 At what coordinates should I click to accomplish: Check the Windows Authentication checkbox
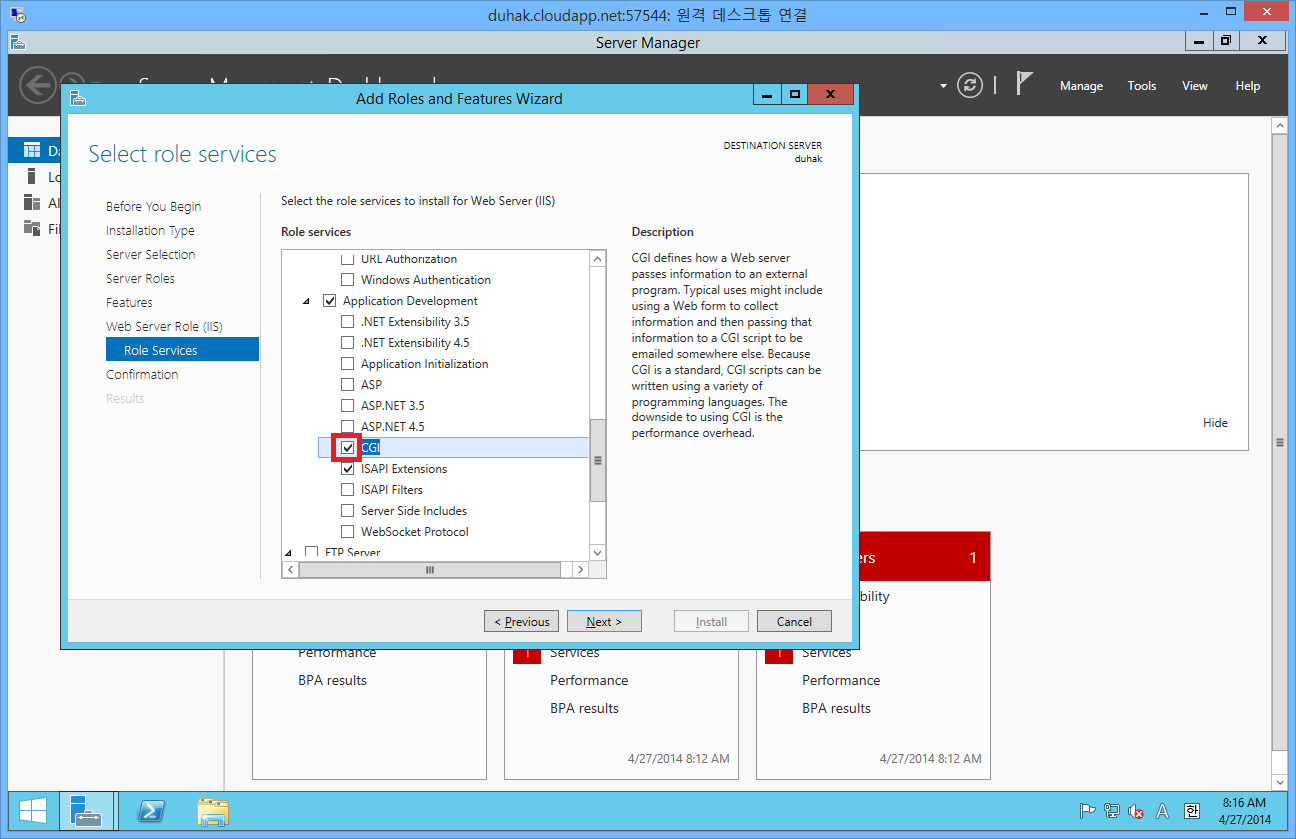(347, 280)
